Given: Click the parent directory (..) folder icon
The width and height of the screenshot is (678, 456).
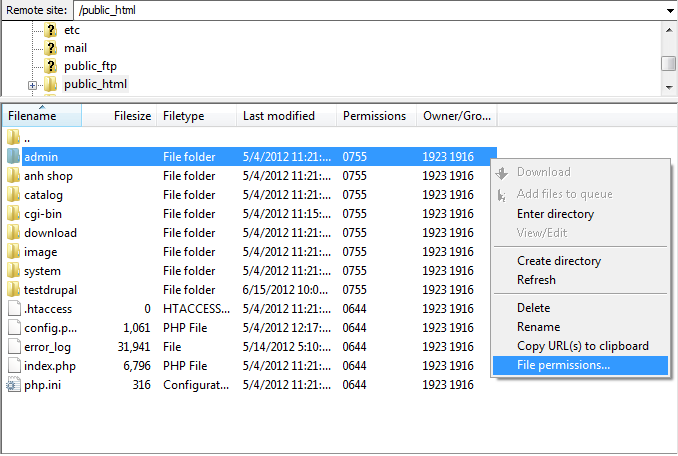Looking at the screenshot, I should point(13,137).
